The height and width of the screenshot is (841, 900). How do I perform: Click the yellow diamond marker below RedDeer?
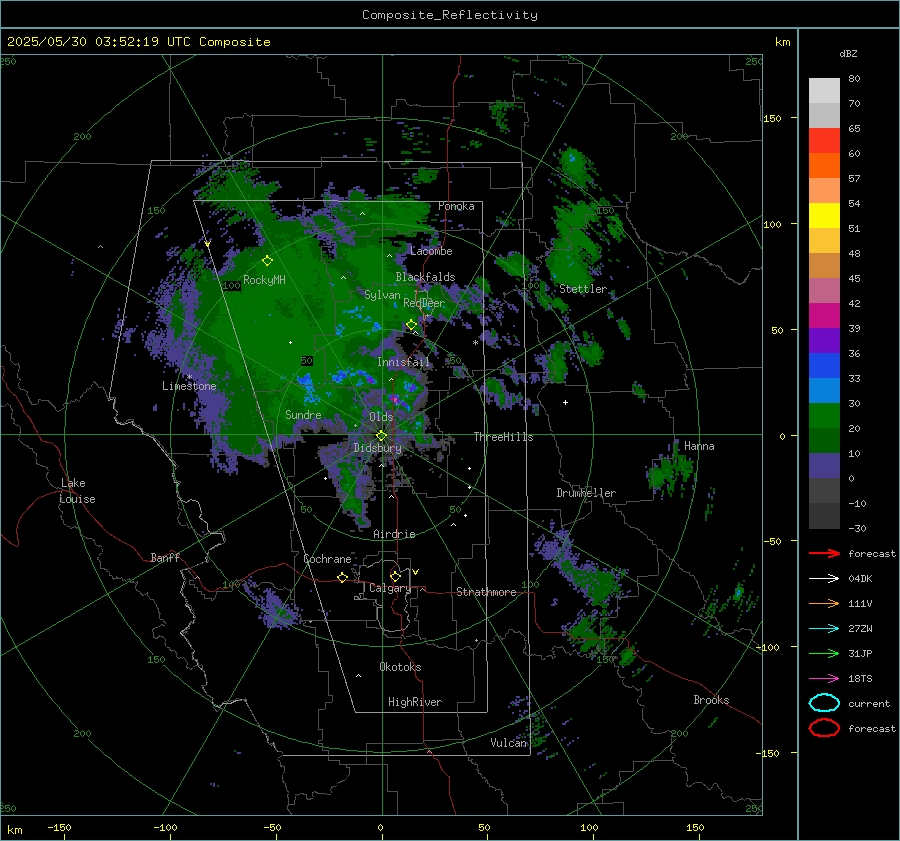tap(411, 325)
